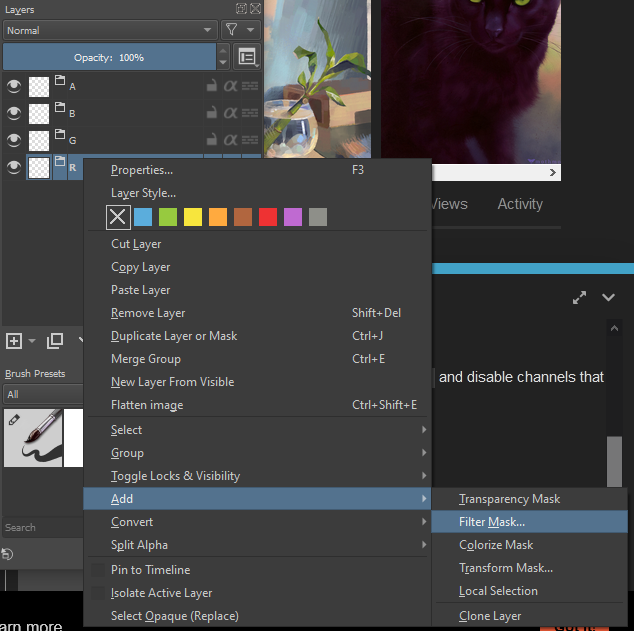The image size is (634, 631).
Task: Expand the Group submenu
Action: tap(258, 453)
